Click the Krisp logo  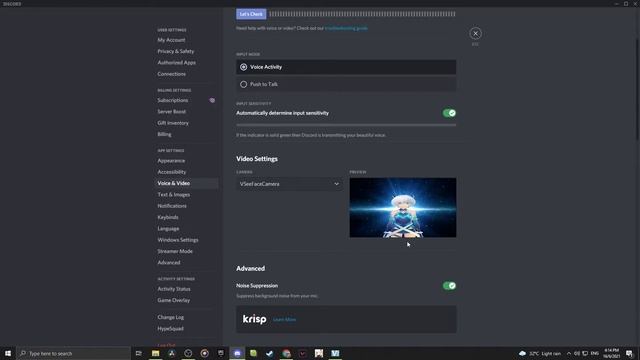254,319
